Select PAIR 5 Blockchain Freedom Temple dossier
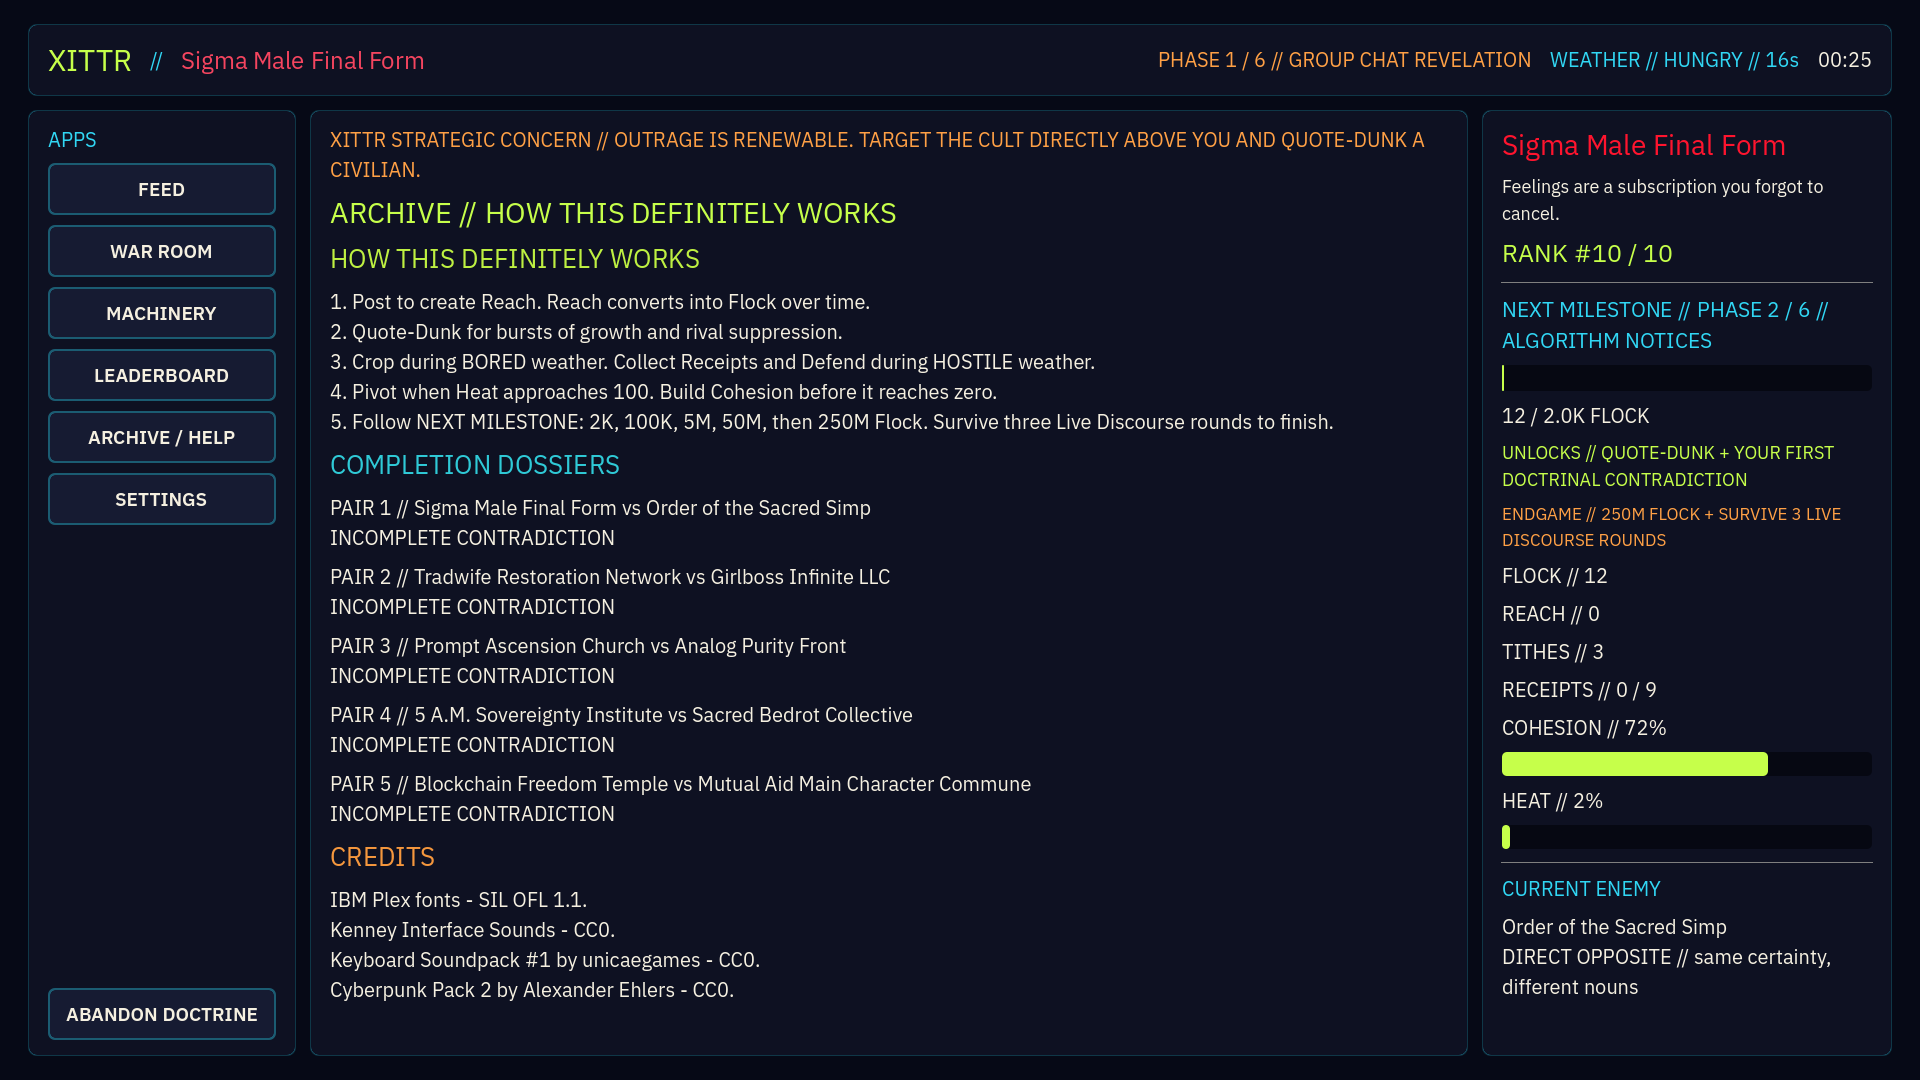The width and height of the screenshot is (1920, 1080). pos(680,799)
